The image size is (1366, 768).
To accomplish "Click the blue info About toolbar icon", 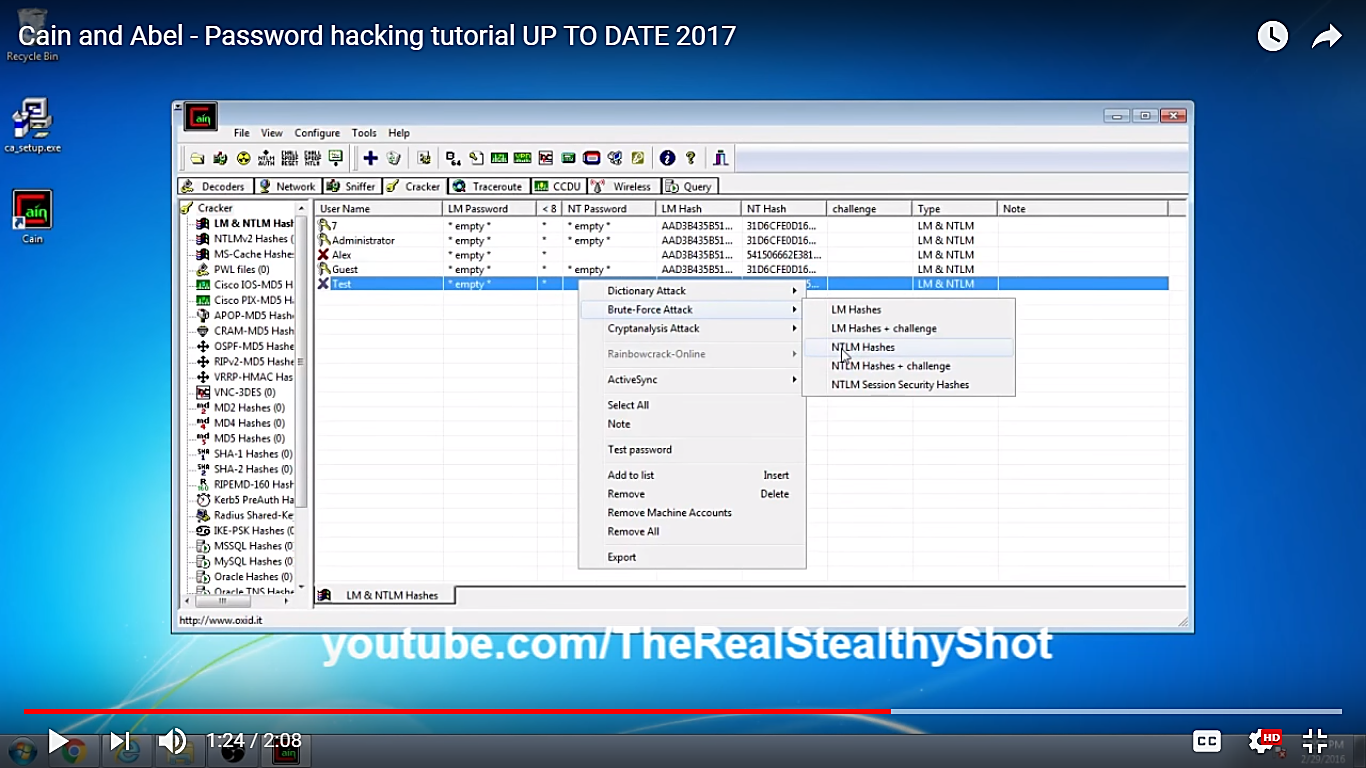I will click(x=667, y=158).
